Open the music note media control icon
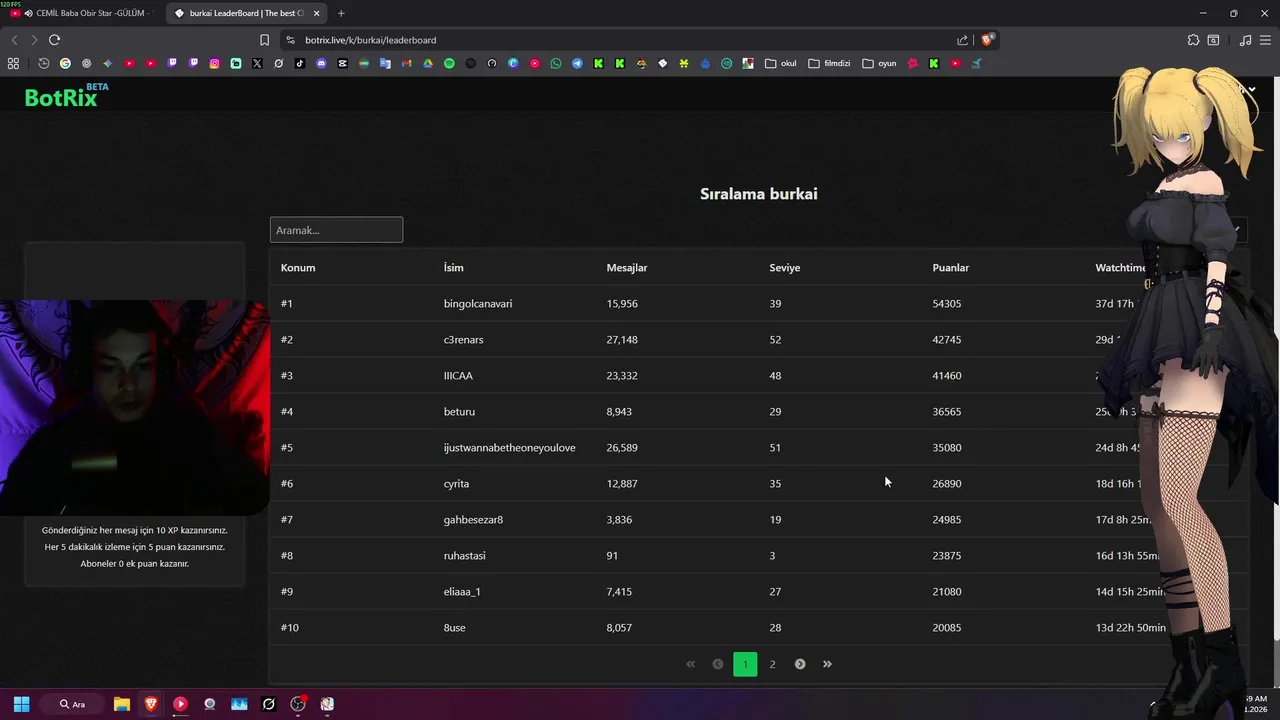 [x=1245, y=40]
